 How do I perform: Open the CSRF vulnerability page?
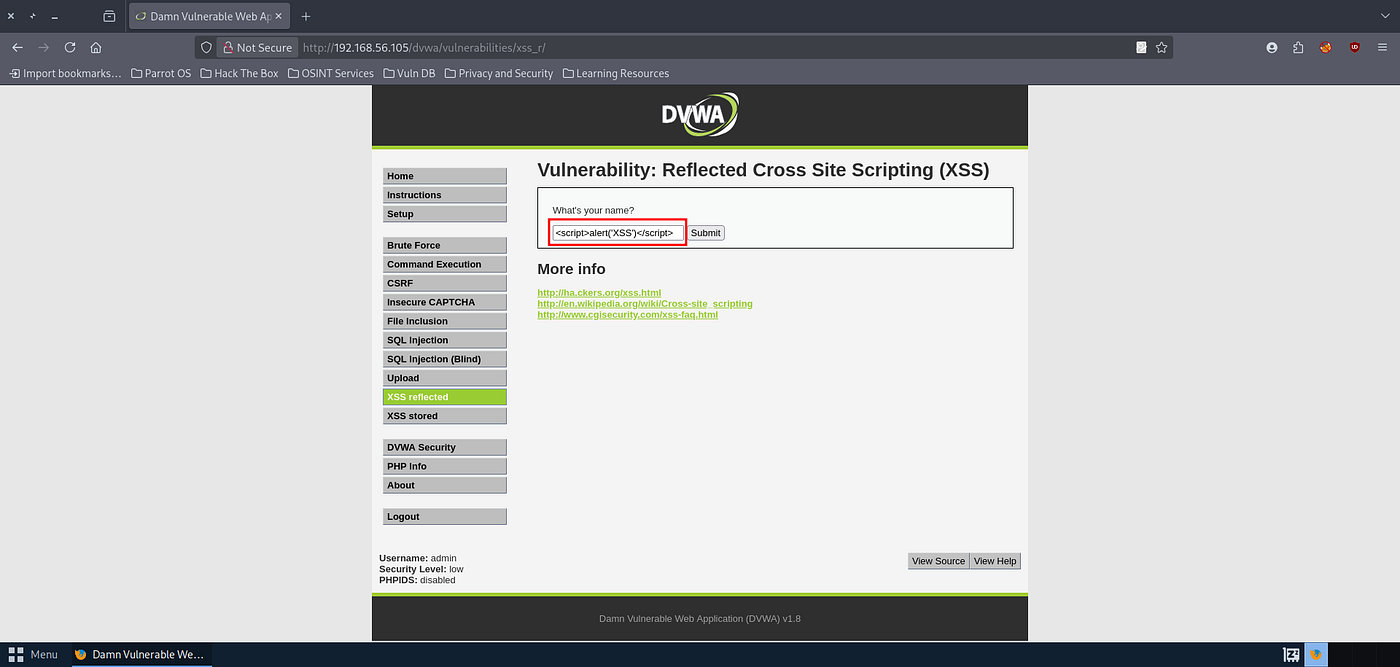point(444,283)
